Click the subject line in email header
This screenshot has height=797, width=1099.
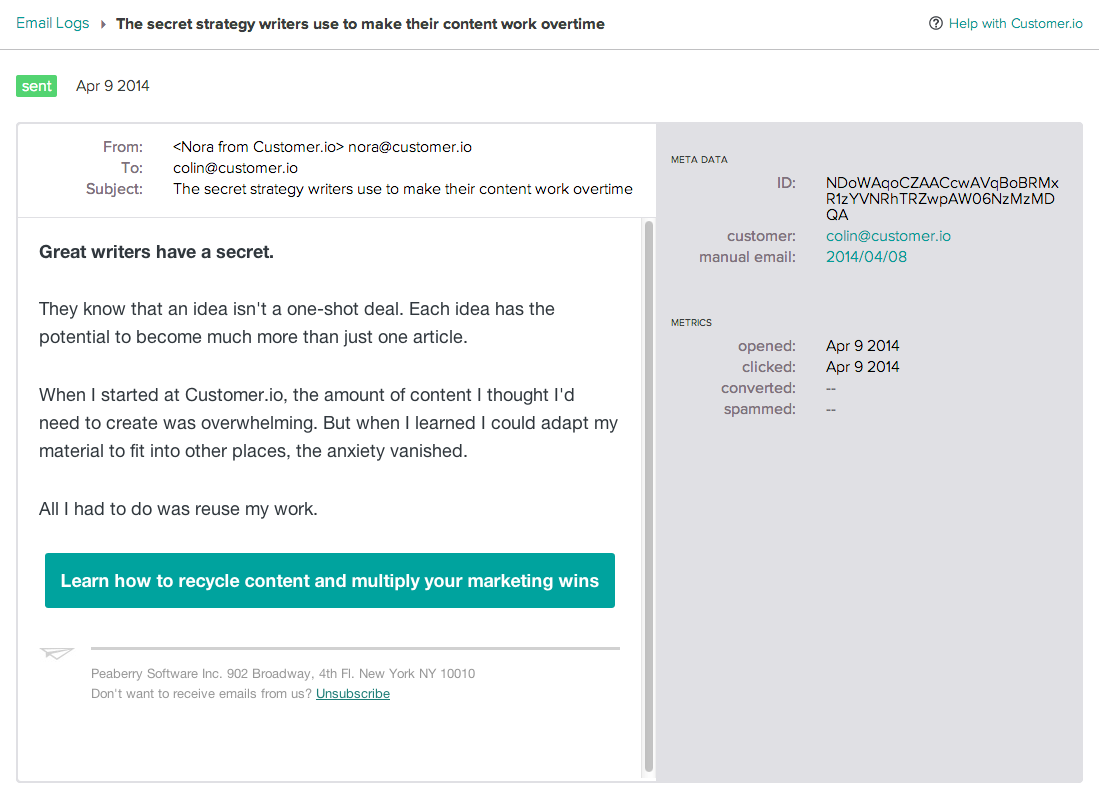click(x=402, y=189)
